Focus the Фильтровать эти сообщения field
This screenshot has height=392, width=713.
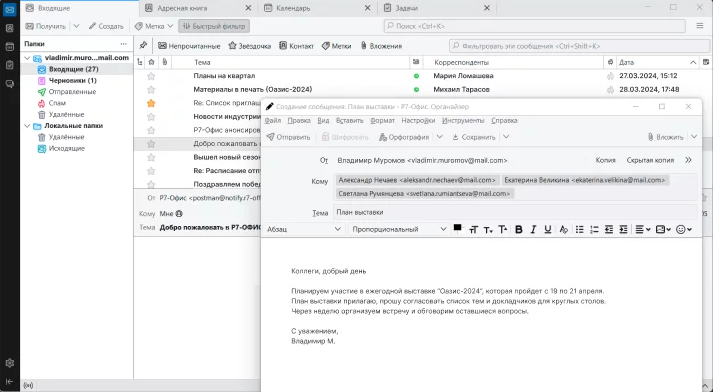click(579, 46)
